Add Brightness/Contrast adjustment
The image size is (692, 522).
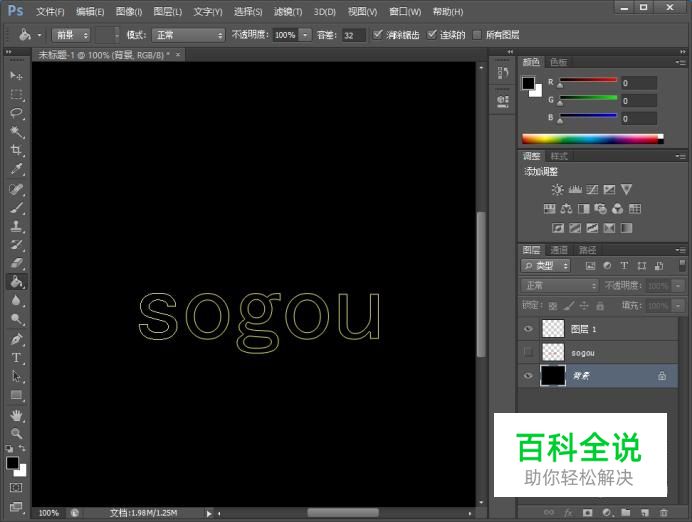coord(557,190)
